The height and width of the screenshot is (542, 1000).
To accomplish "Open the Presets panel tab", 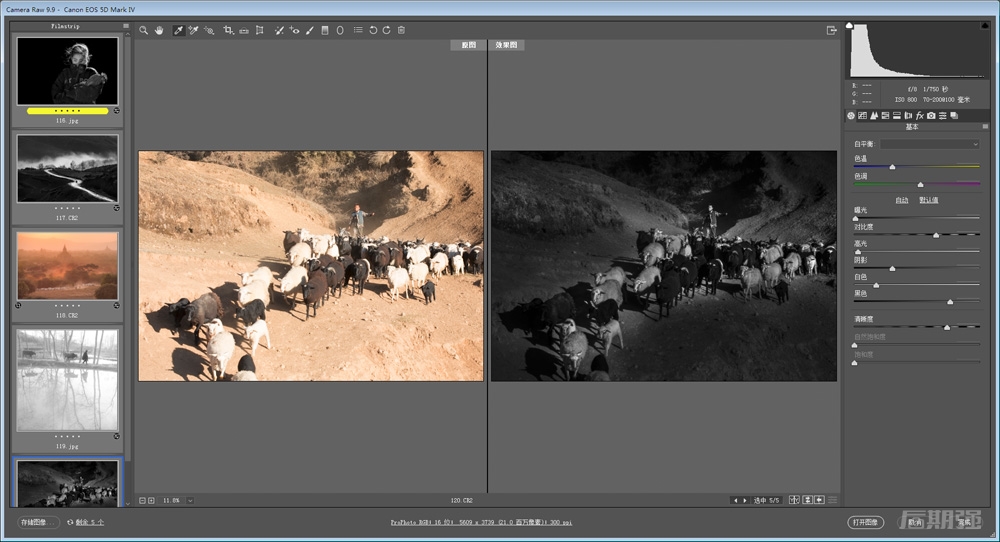I will point(943,115).
